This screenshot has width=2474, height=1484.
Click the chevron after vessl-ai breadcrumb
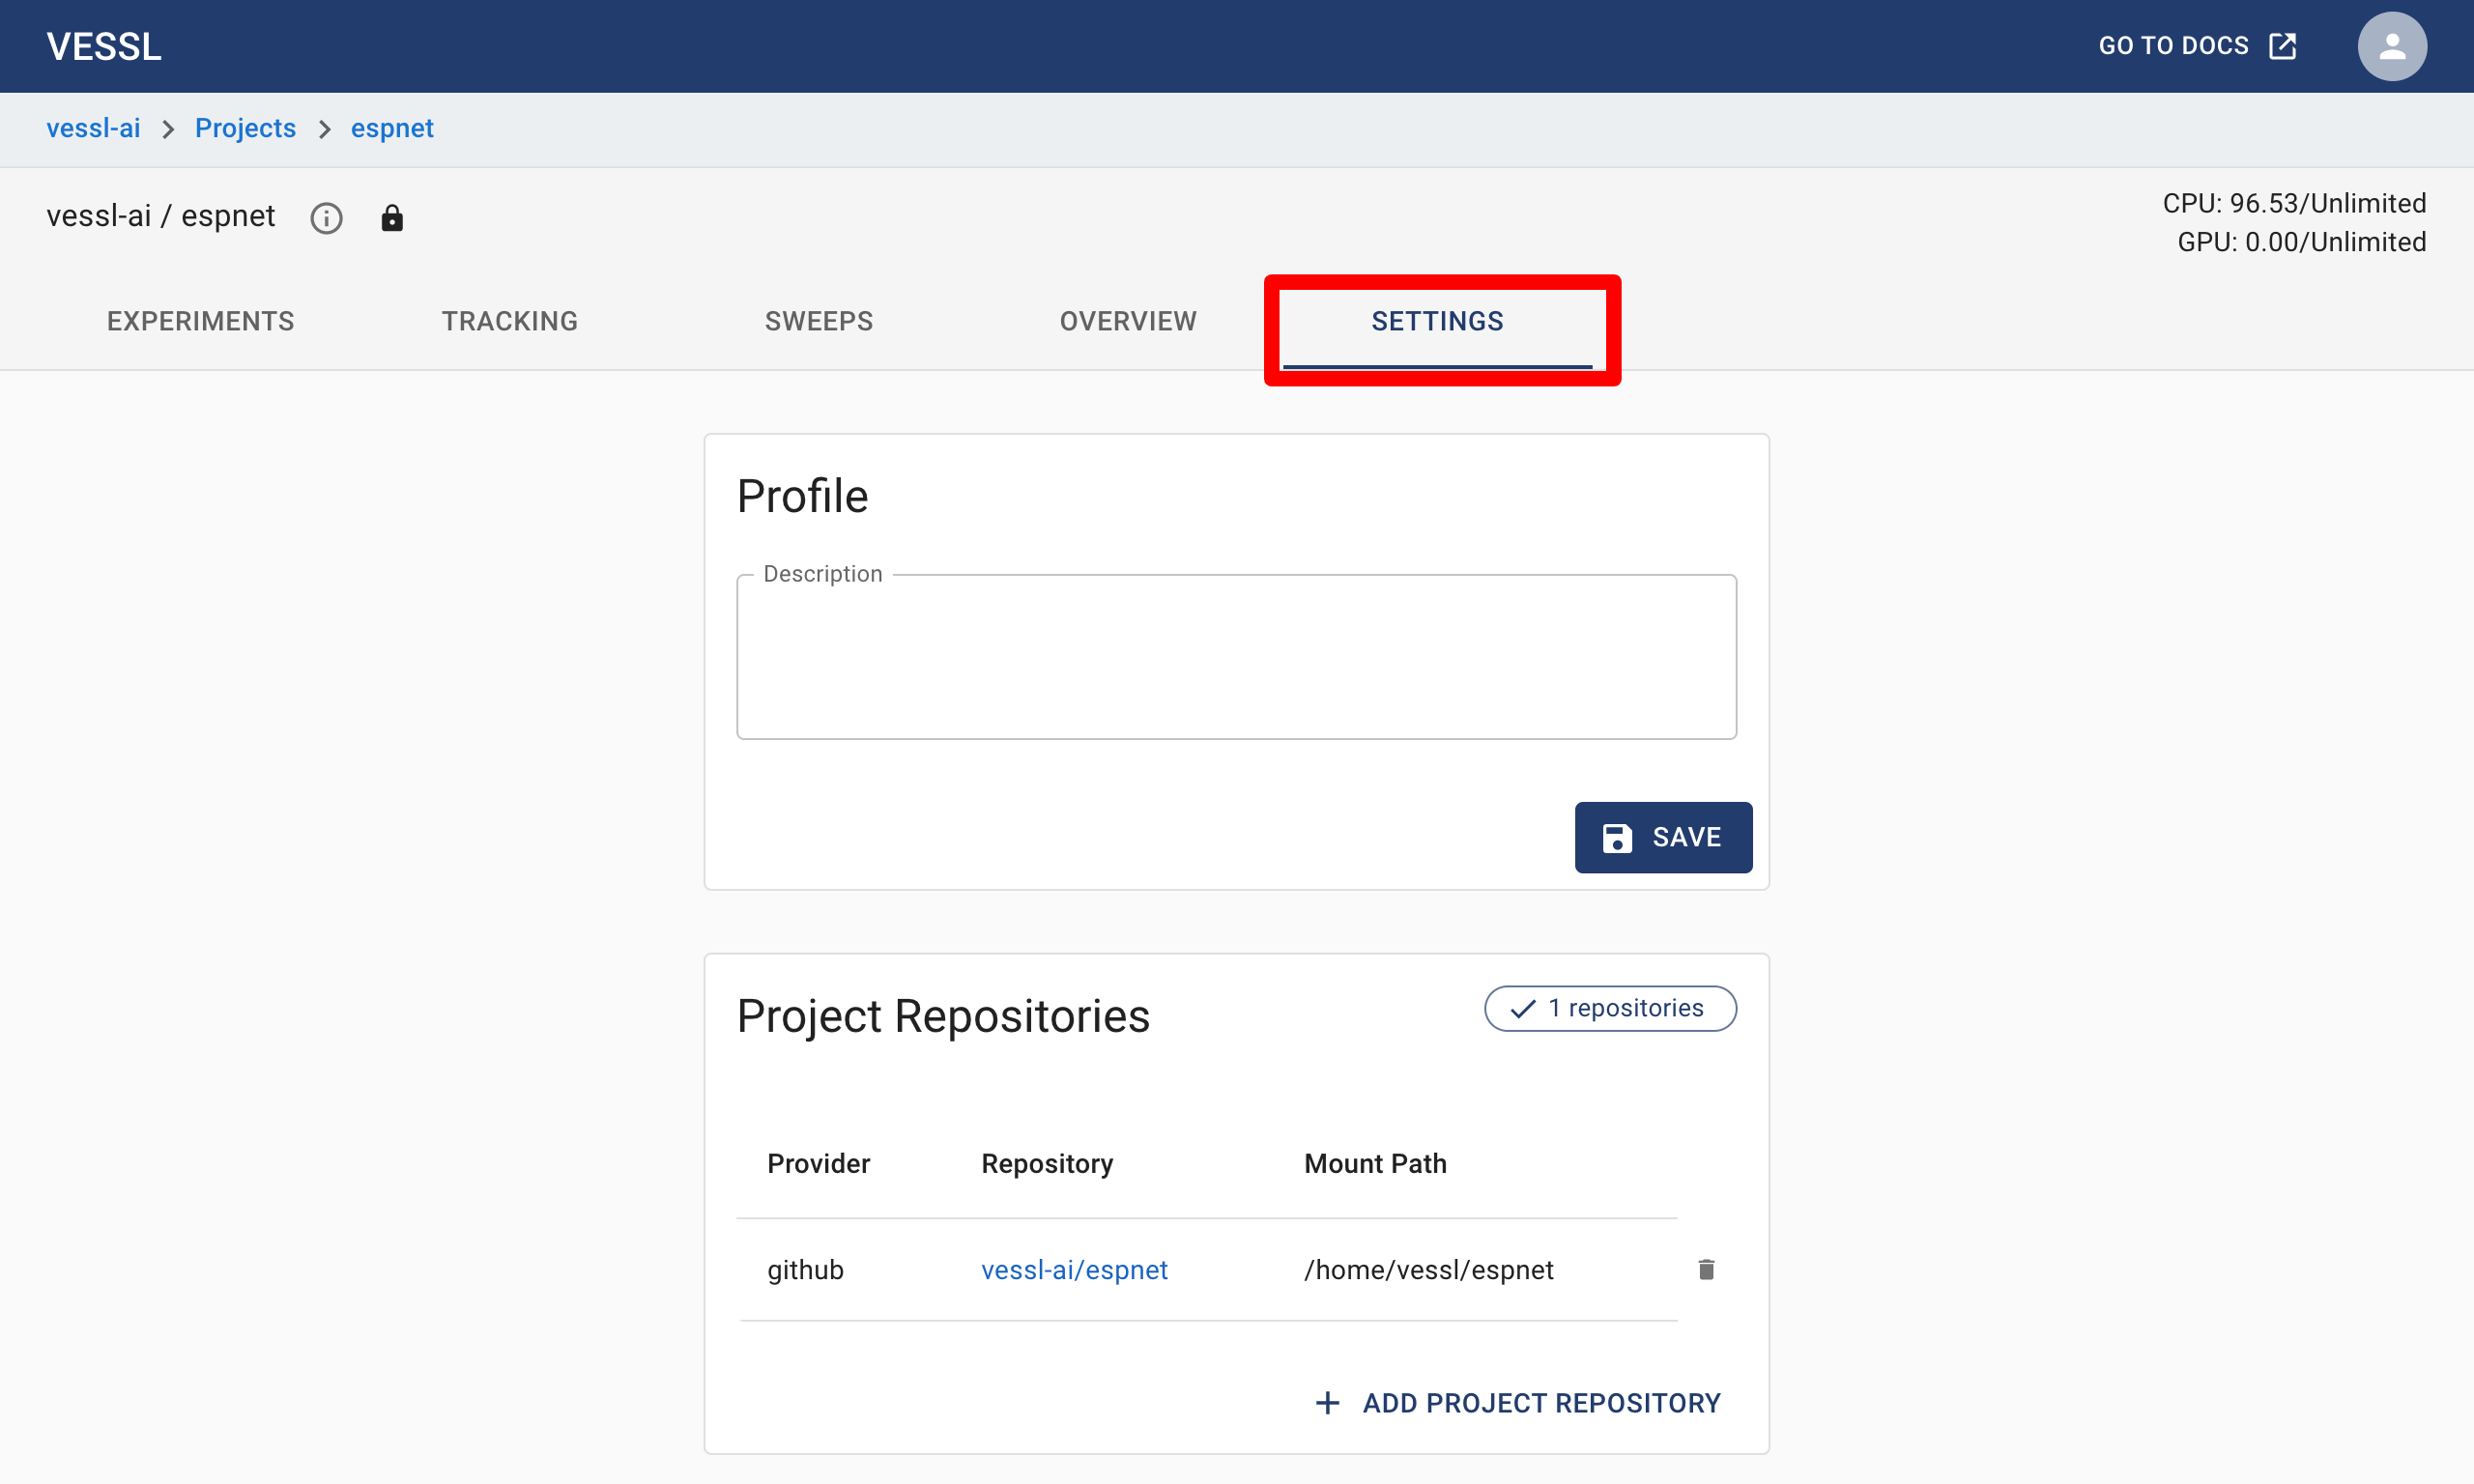pyautogui.click(x=168, y=129)
